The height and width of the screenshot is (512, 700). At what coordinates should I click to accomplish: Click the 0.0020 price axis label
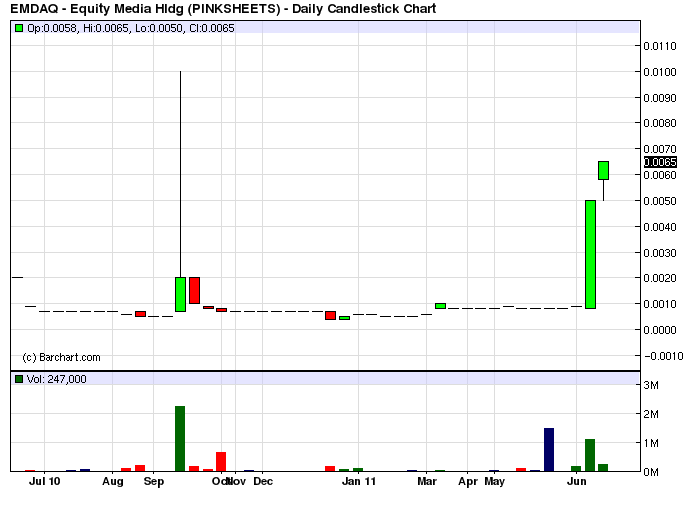pyautogui.click(x=660, y=278)
